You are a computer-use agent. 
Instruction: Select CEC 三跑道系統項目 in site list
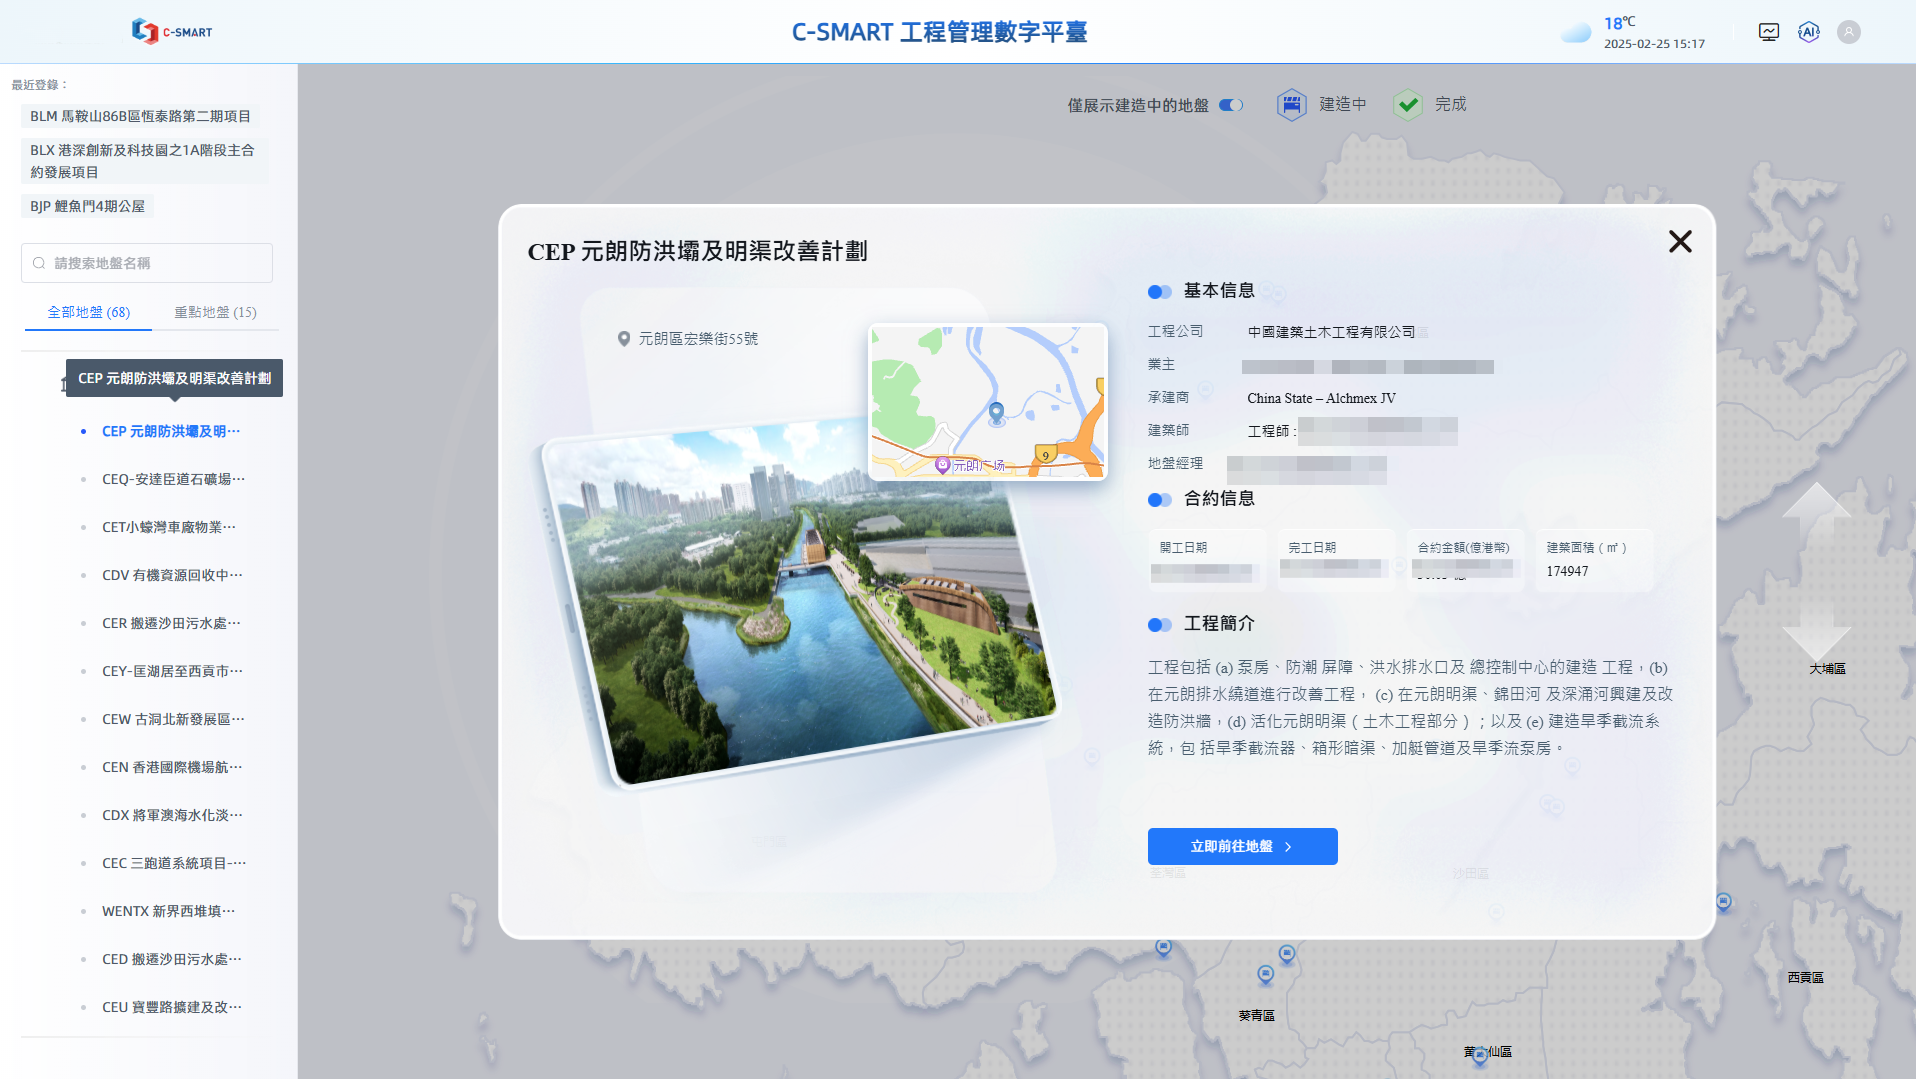[174, 863]
